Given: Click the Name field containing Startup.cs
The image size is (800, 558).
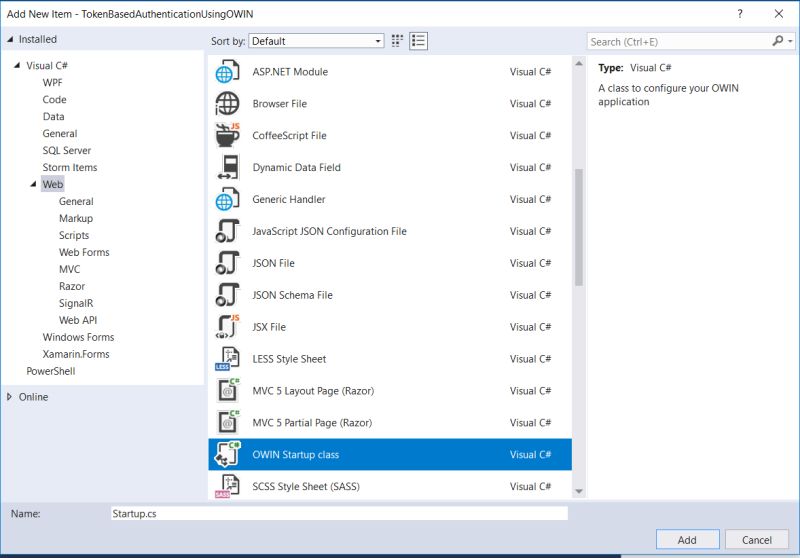Looking at the screenshot, I should pyautogui.click(x=339, y=514).
